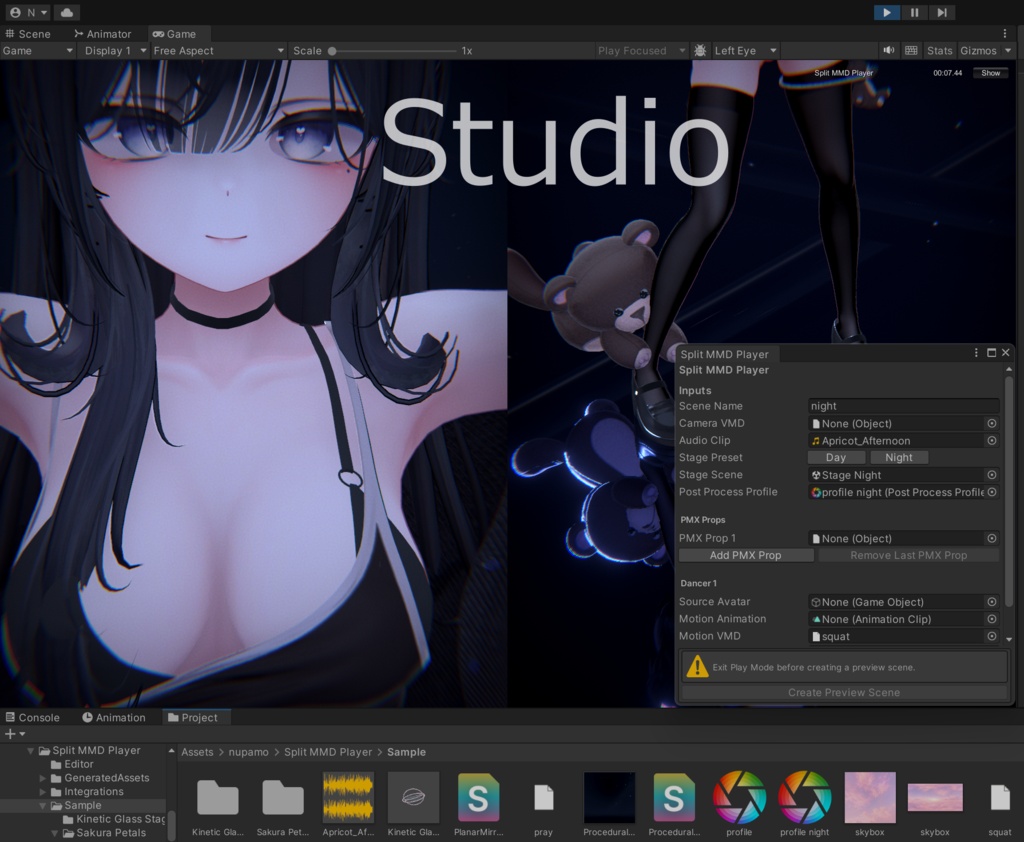The height and width of the screenshot is (842, 1024).
Task: Select the Night stage preset
Action: (x=899, y=457)
